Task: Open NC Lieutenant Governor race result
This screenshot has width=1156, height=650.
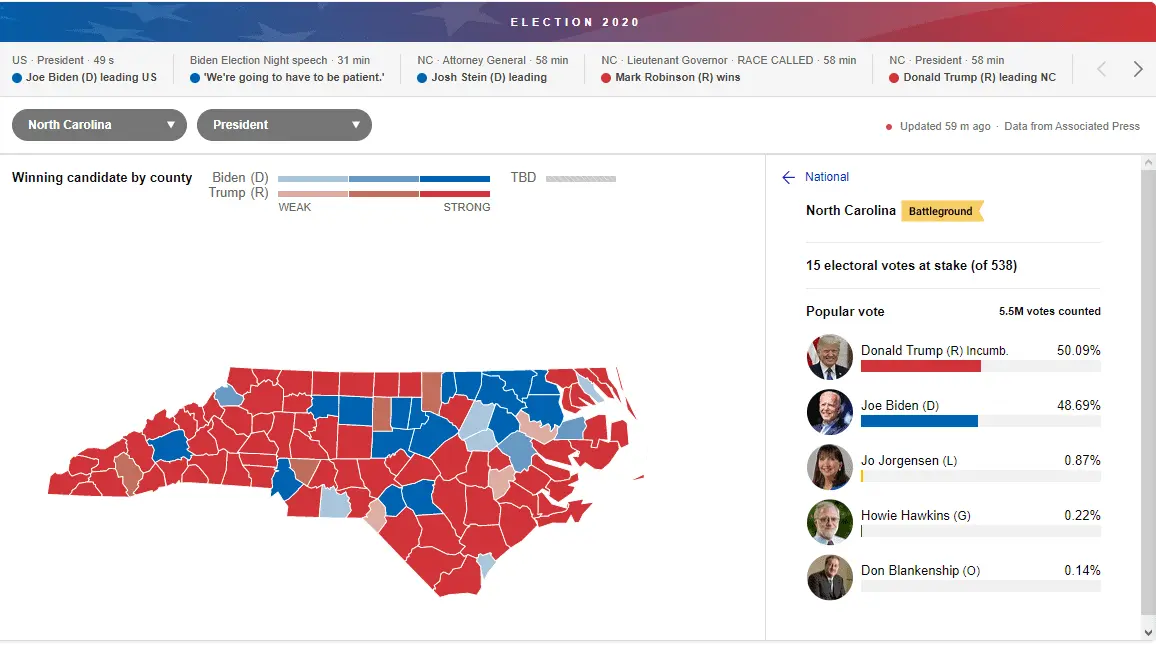Action: tap(728, 69)
